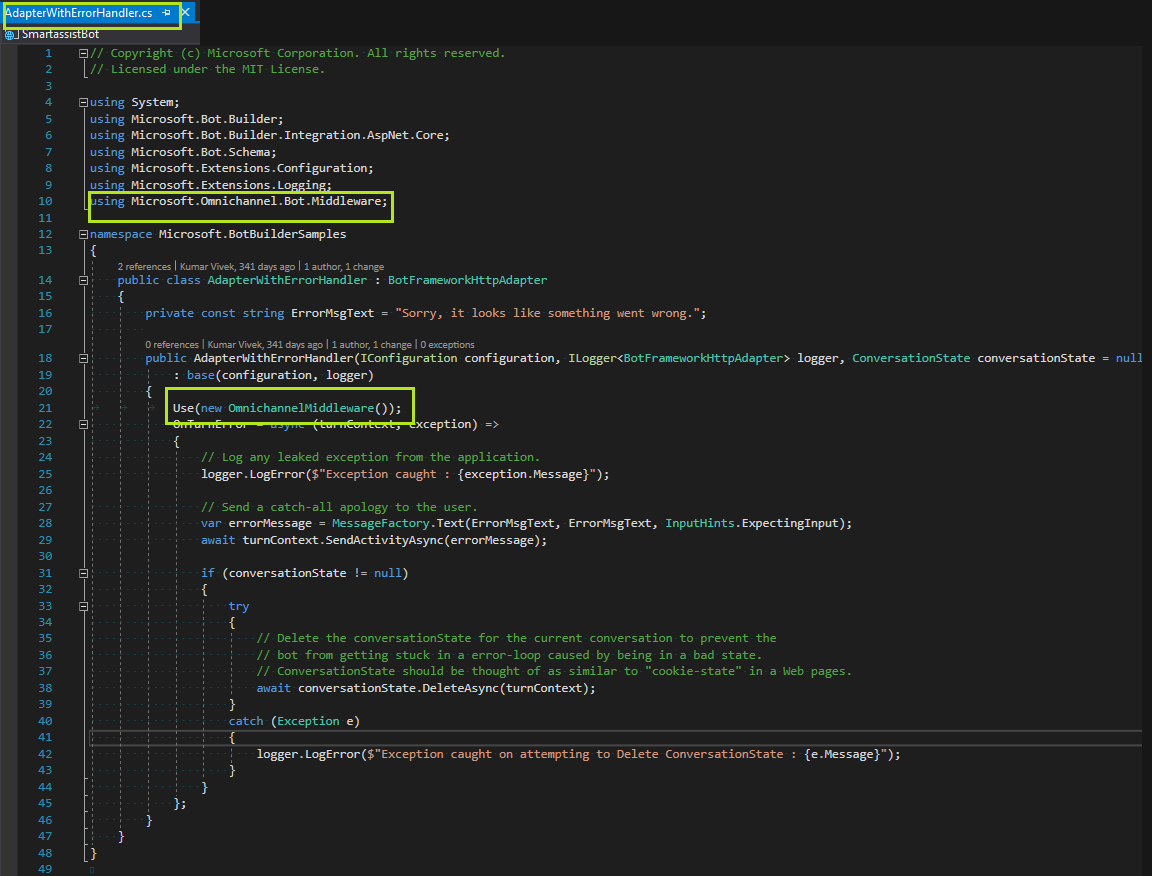Collapse the AdapterWithErrorHandler class at line 14
1152x876 pixels.
[x=83, y=281]
